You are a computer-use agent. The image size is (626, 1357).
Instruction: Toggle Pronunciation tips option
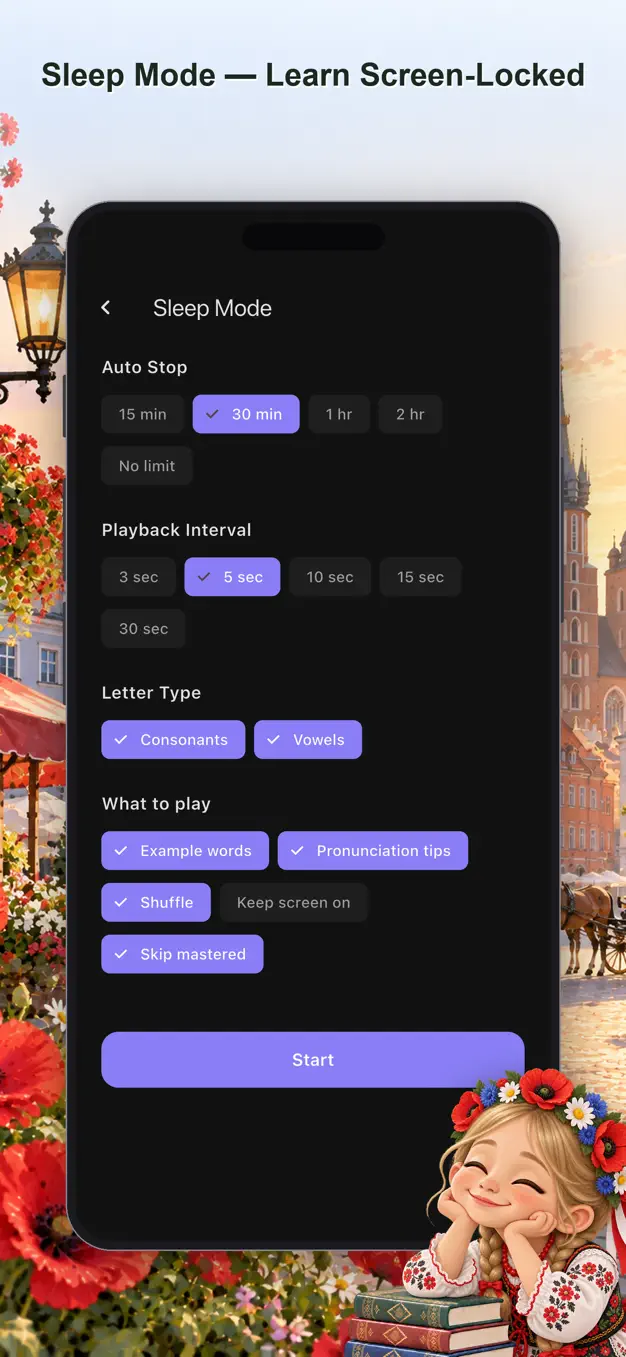[373, 851]
